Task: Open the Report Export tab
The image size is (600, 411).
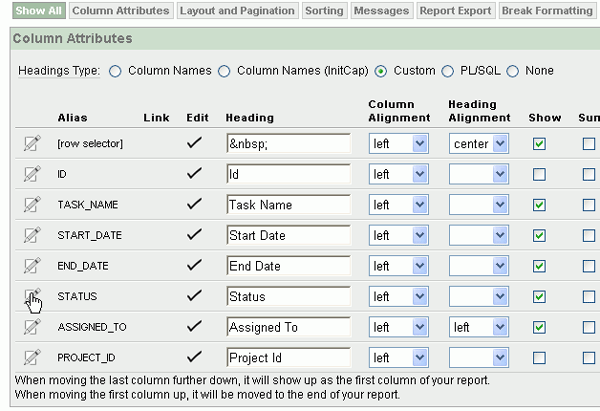Action: click(x=455, y=11)
